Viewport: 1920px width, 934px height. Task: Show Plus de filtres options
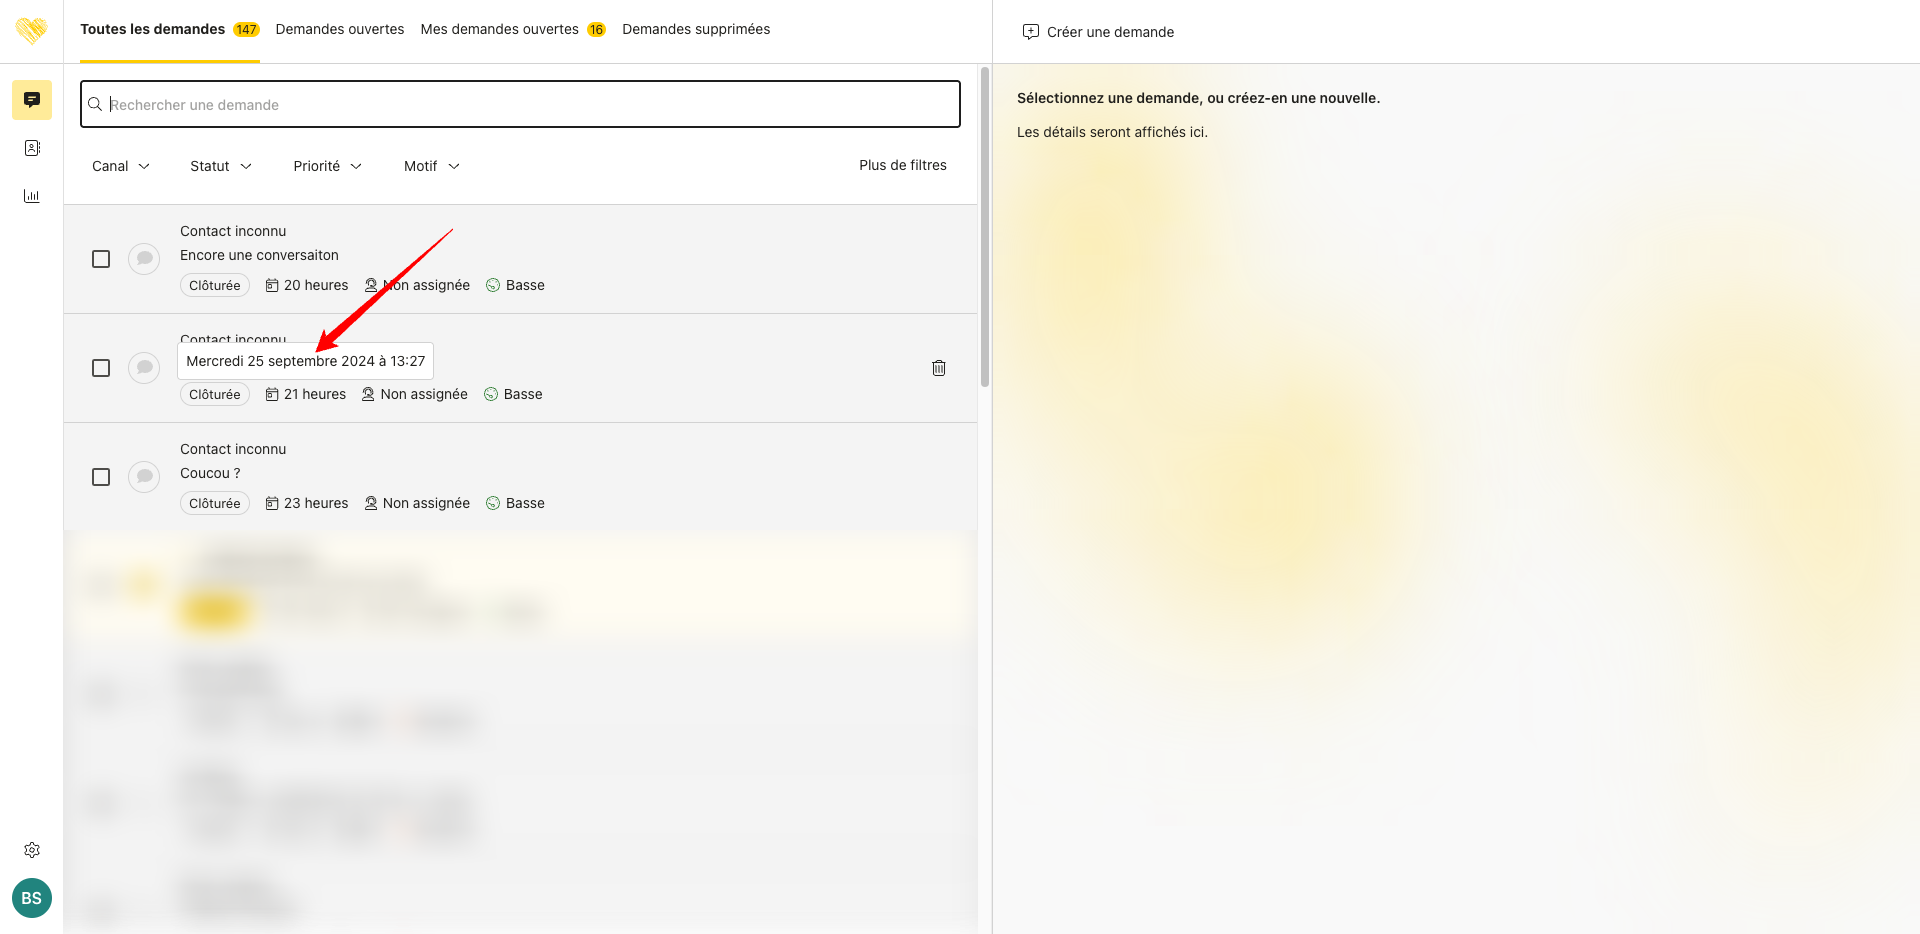coord(902,165)
